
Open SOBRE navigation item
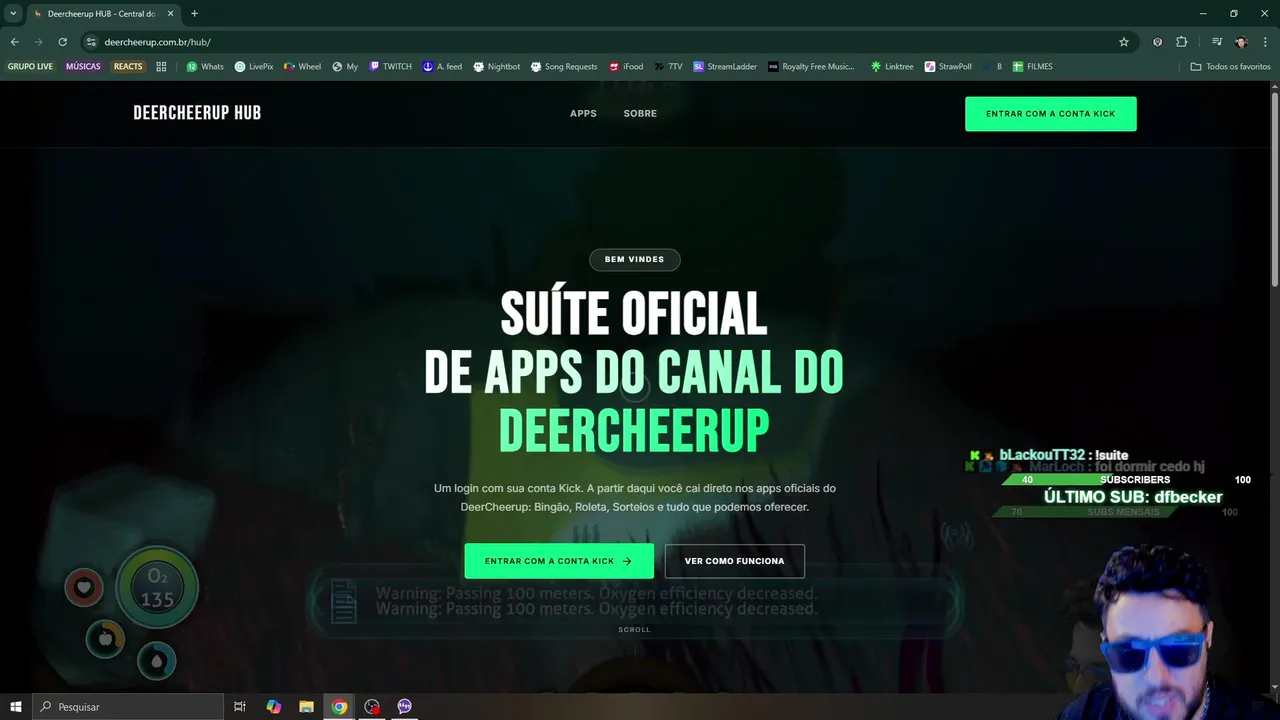pyautogui.click(x=640, y=114)
